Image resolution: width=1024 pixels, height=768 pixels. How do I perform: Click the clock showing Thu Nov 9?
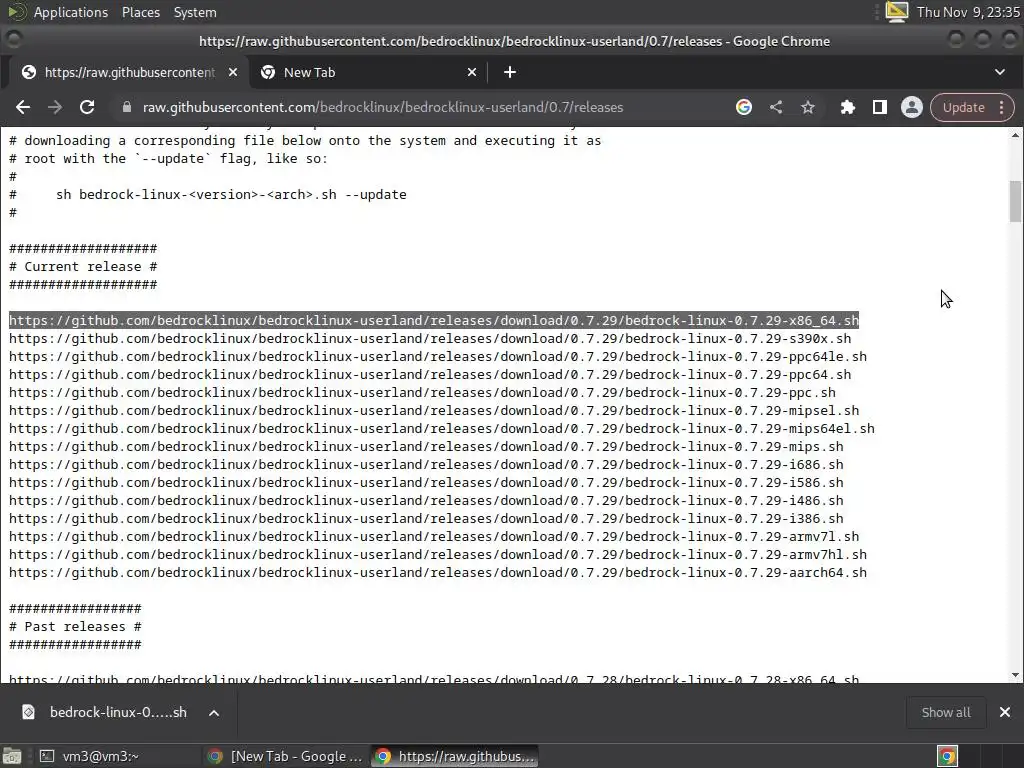968,12
